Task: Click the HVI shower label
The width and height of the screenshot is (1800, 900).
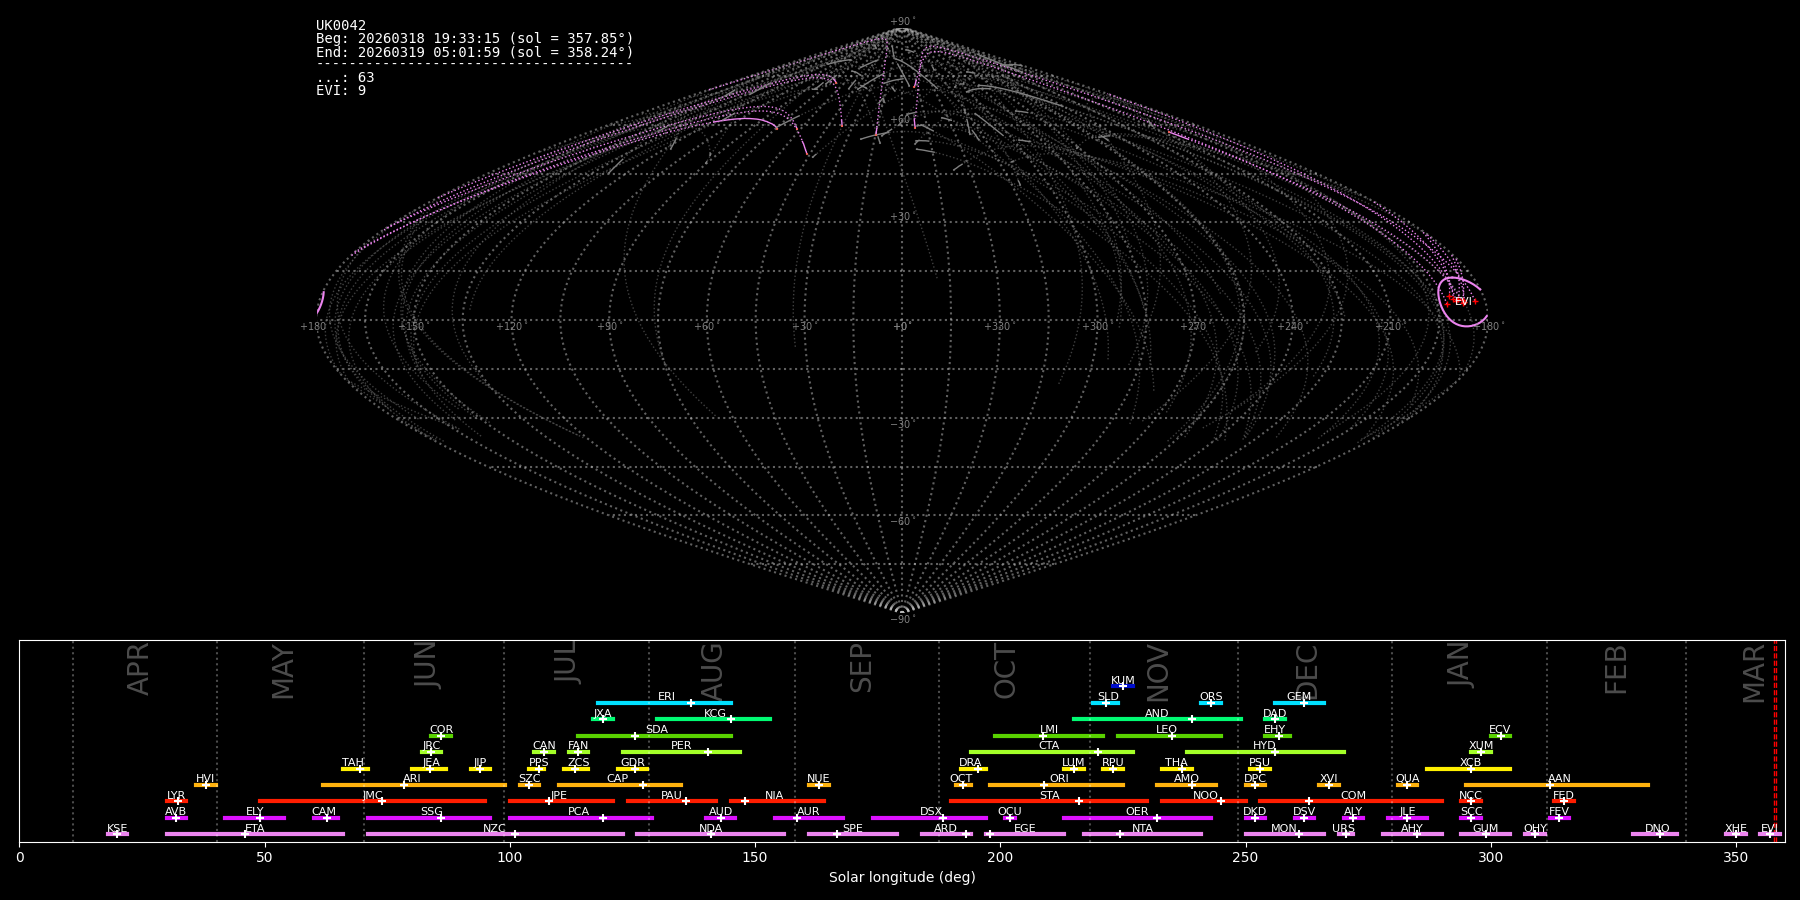Action: click(x=205, y=779)
